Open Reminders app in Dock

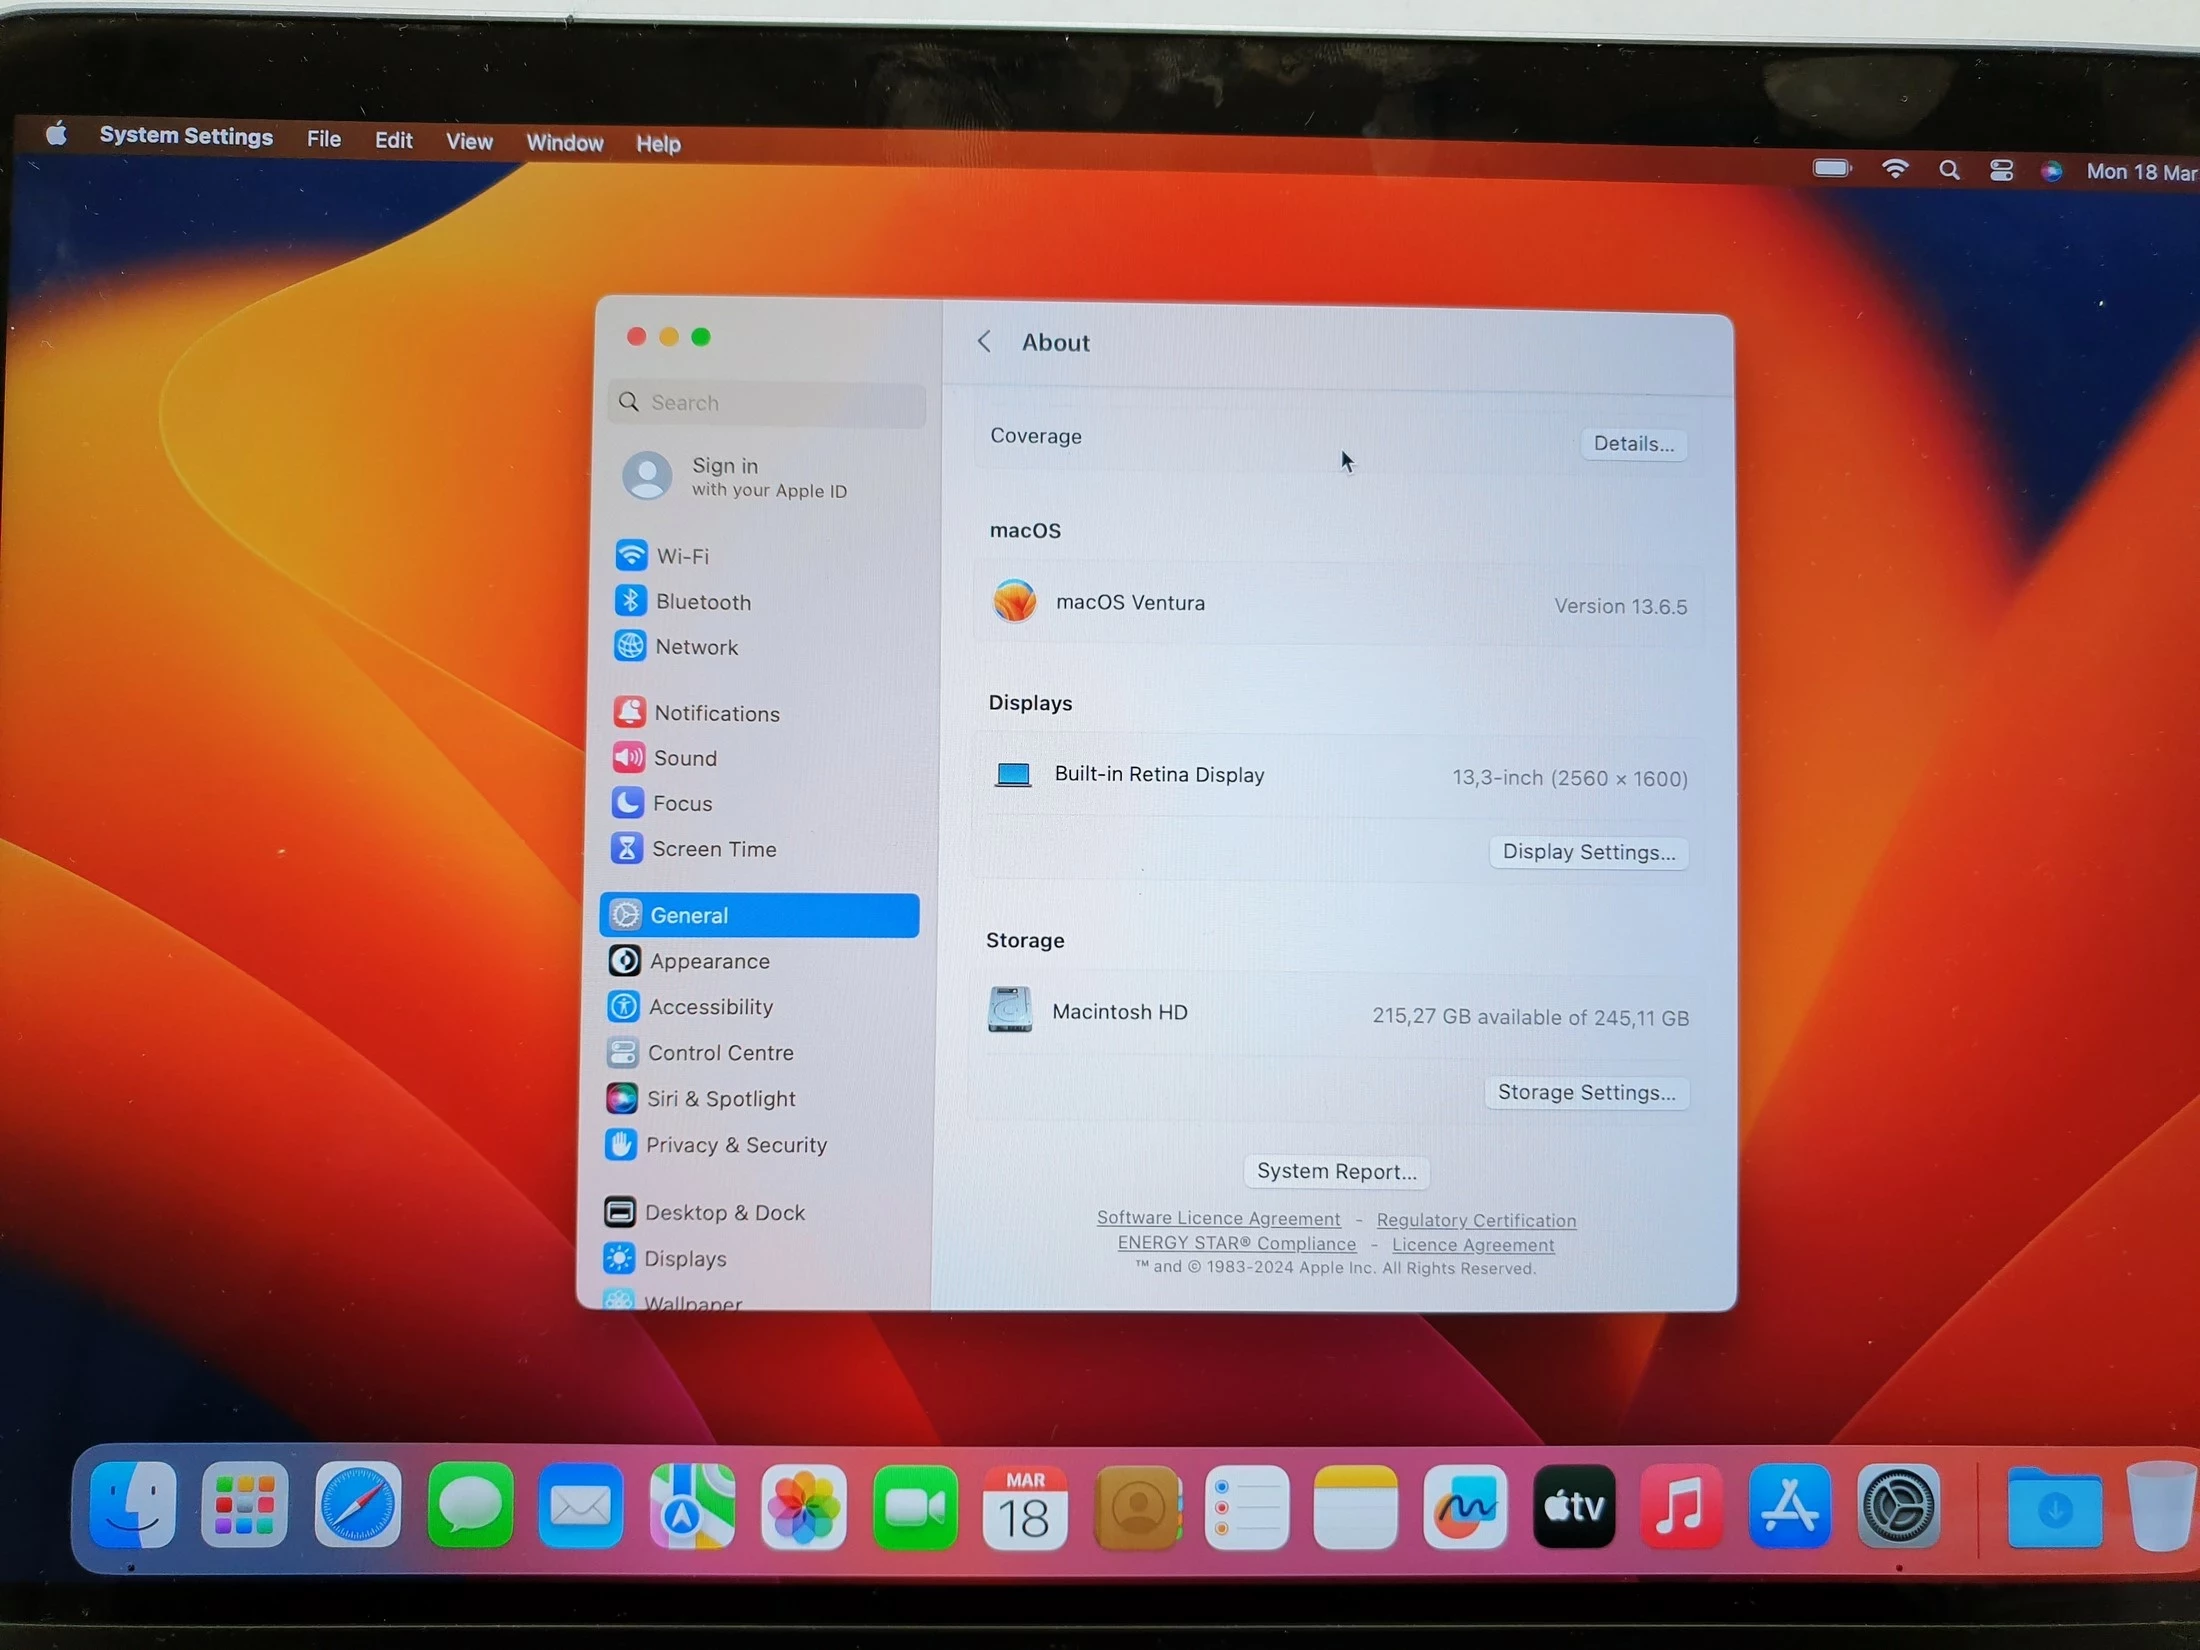pos(1247,1507)
